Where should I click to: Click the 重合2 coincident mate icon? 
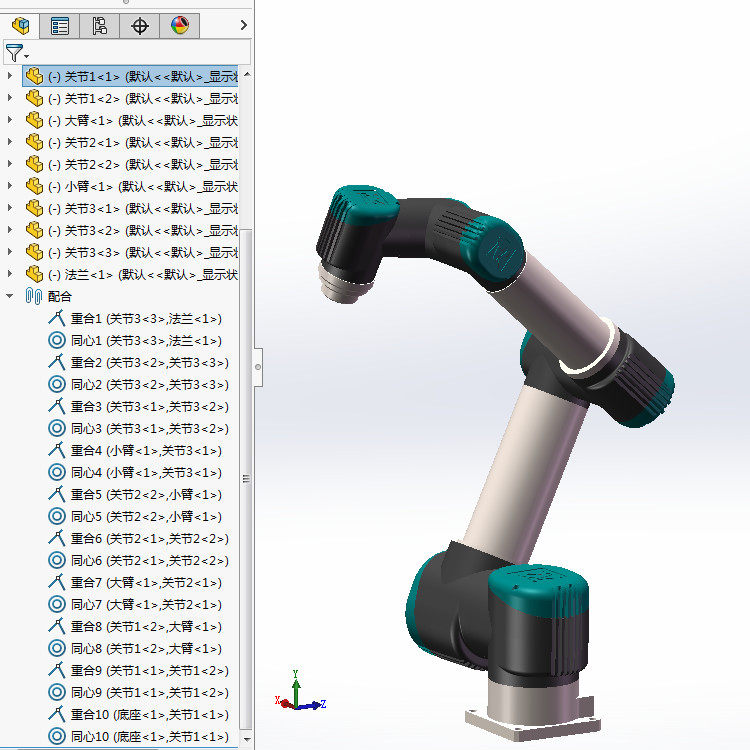tap(56, 362)
